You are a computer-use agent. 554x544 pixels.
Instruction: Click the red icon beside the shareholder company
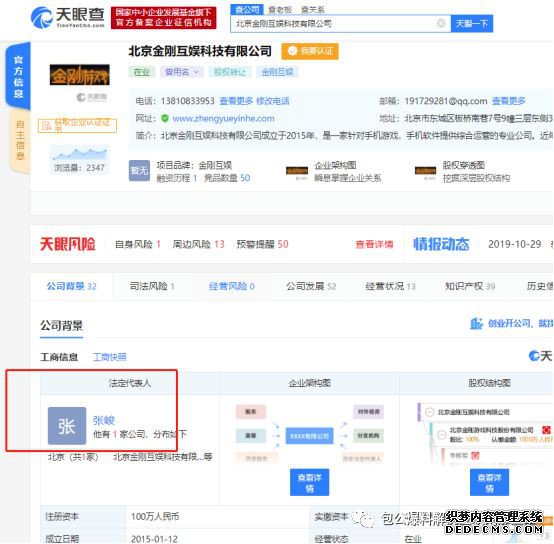[546, 430]
